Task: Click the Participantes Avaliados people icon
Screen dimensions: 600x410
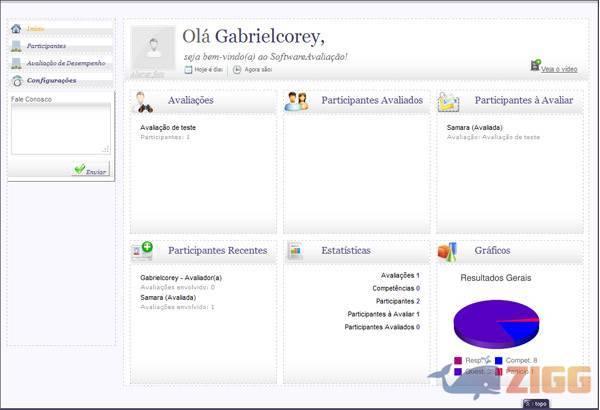Action: 297,102
